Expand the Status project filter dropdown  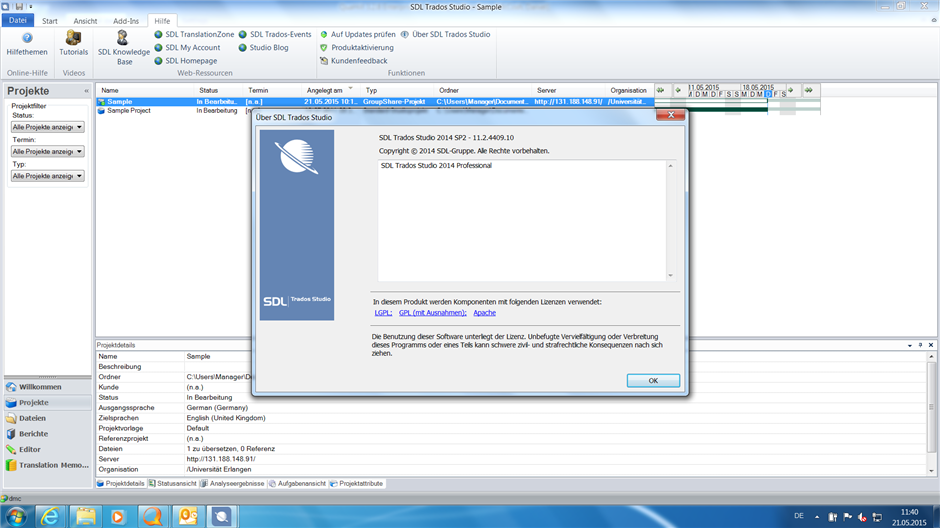pyautogui.click(x=80, y=127)
